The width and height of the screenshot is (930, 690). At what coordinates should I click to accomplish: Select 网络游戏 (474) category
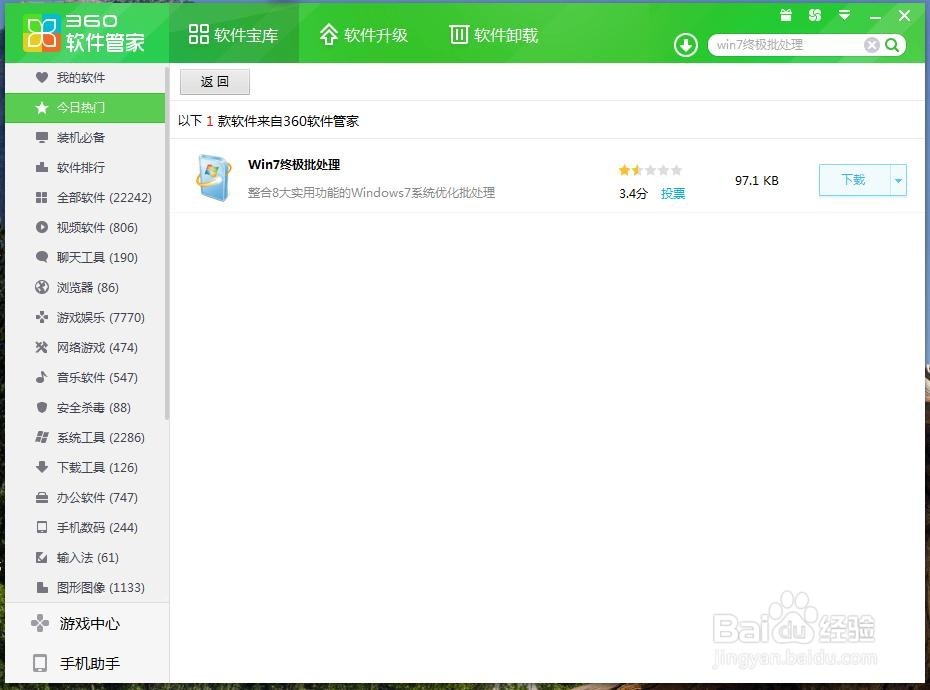[85, 347]
